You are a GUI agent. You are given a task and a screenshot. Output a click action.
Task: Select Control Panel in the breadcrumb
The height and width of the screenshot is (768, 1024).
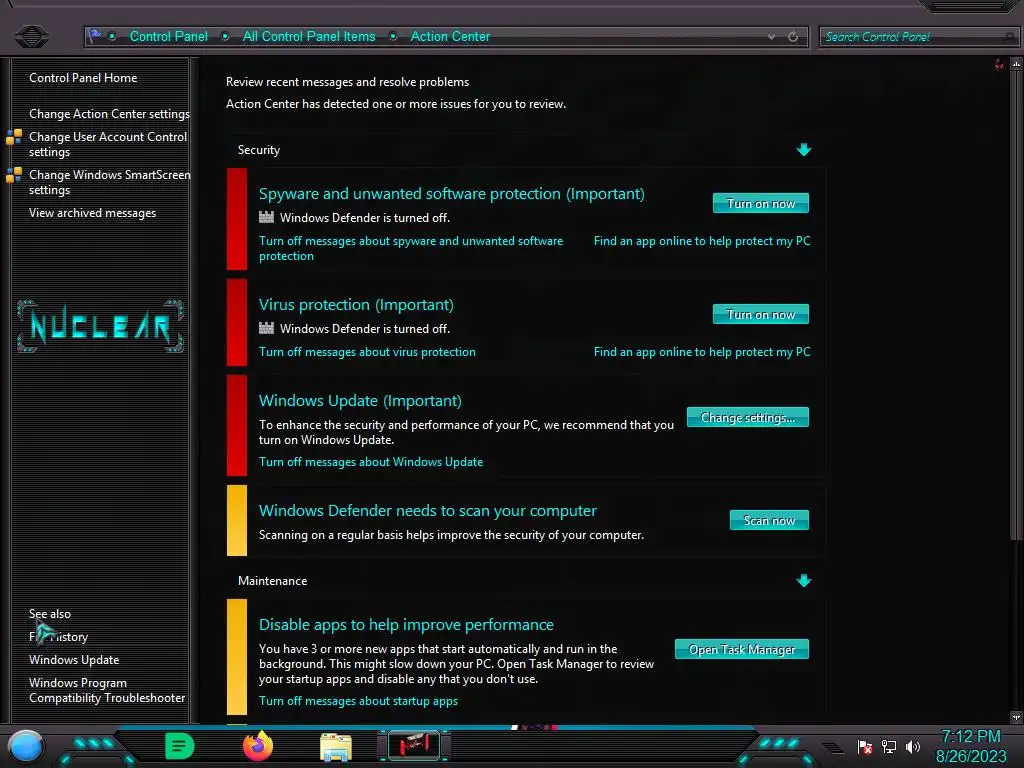[168, 37]
